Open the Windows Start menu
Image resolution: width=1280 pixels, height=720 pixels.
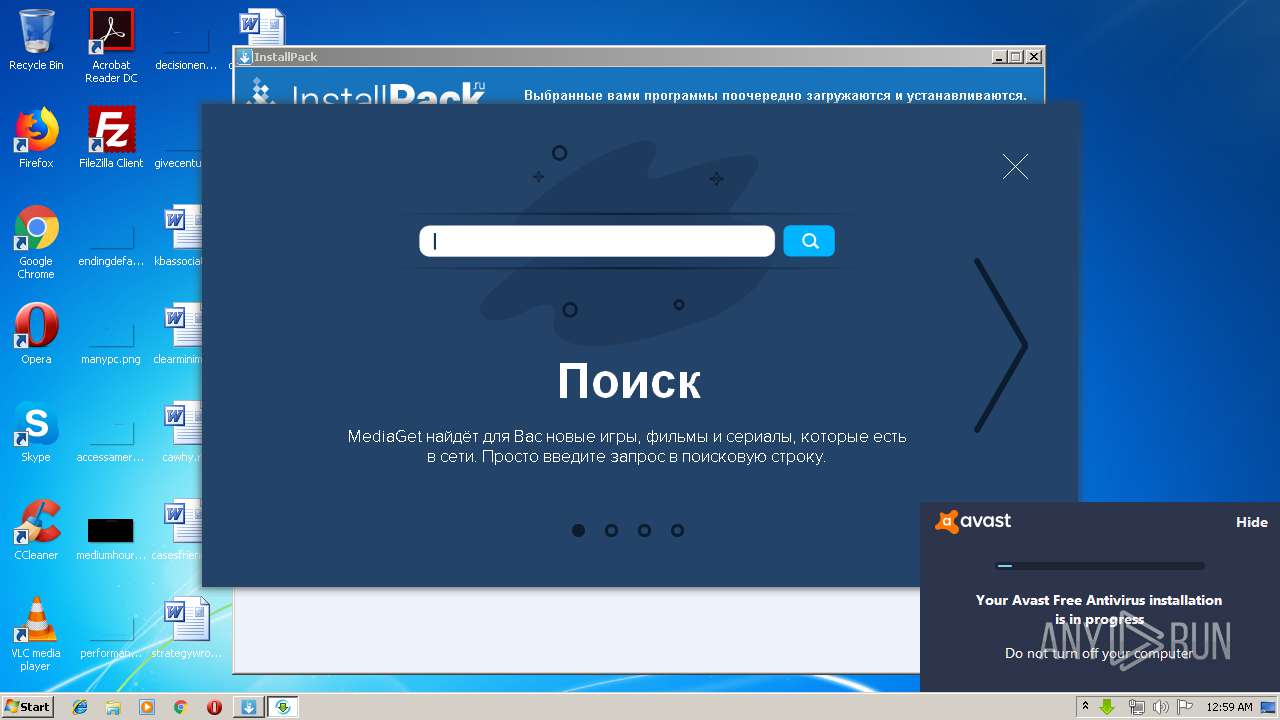pyautogui.click(x=27, y=706)
